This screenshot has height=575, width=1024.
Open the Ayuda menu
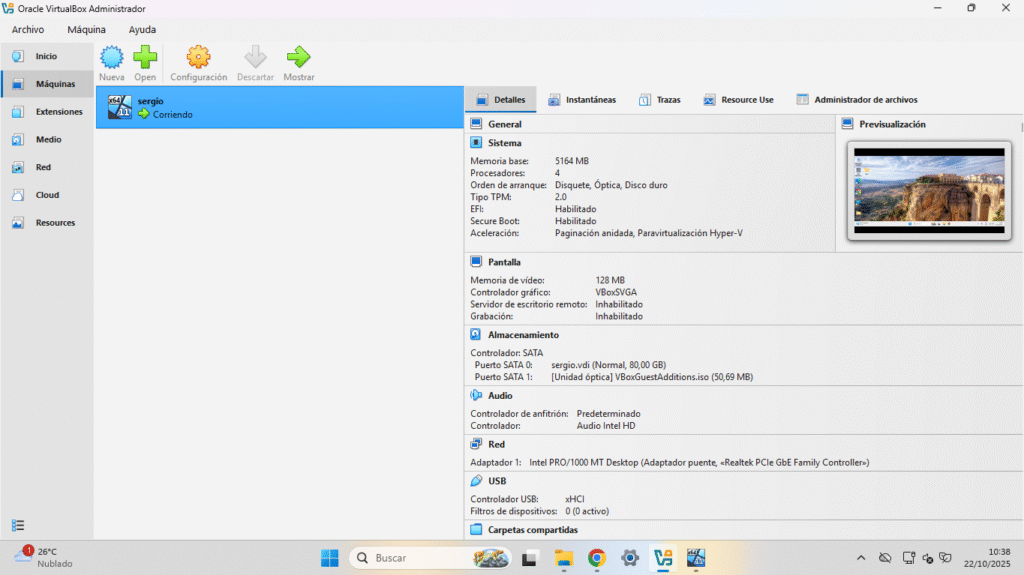tap(142, 30)
